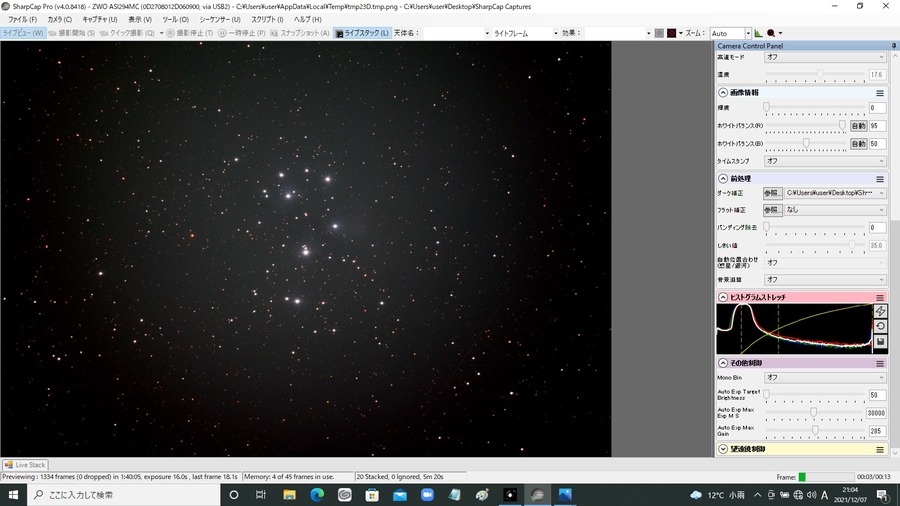
Task: Click the 天体名 input field
Action: (456, 33)
